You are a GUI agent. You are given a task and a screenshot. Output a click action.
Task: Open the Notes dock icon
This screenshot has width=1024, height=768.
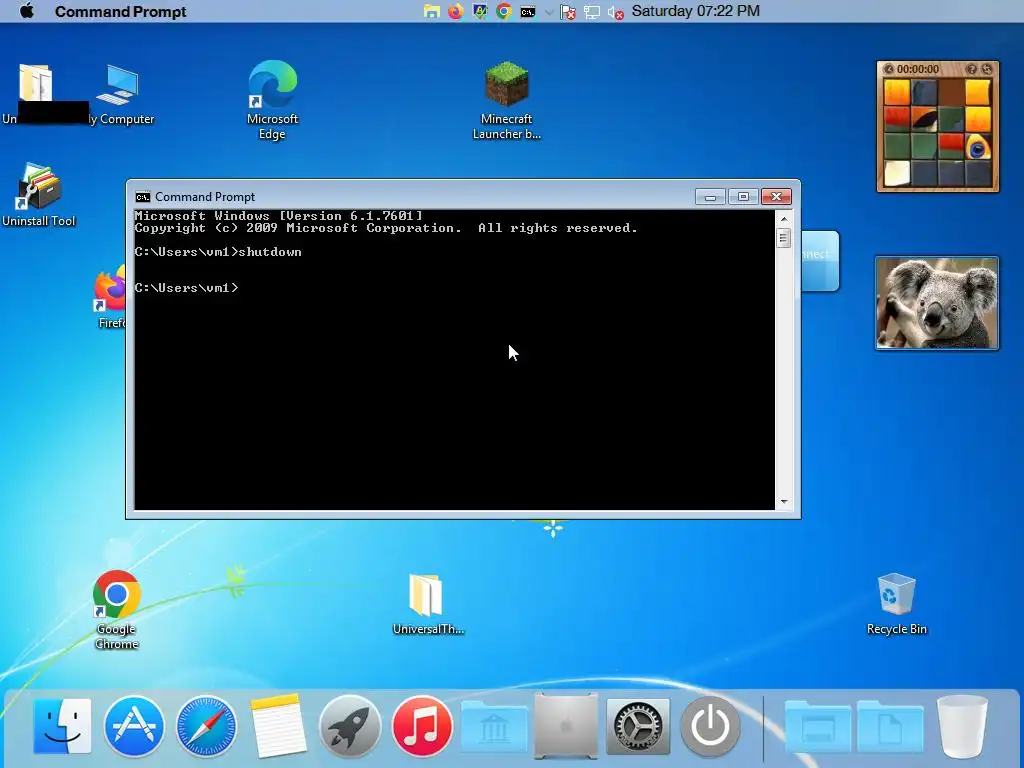click(278, 726)
